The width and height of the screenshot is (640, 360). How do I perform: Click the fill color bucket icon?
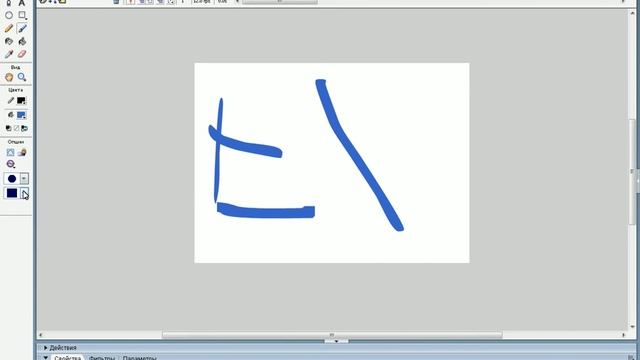11,115
